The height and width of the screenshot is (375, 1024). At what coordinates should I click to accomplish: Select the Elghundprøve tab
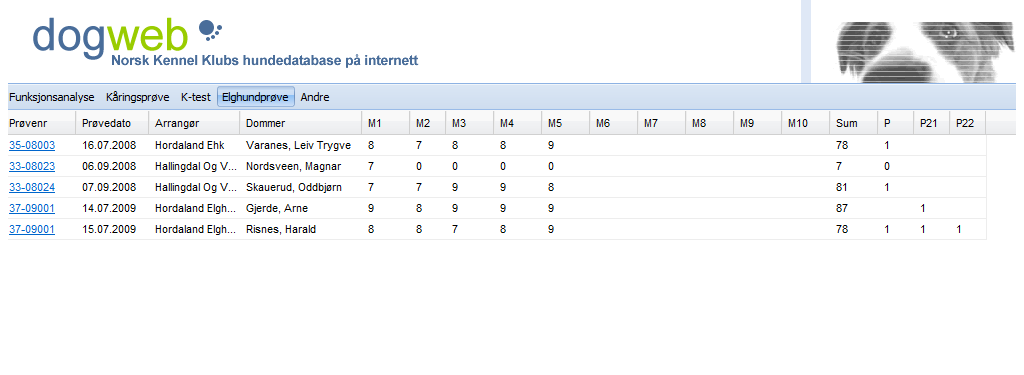[255, 97]
